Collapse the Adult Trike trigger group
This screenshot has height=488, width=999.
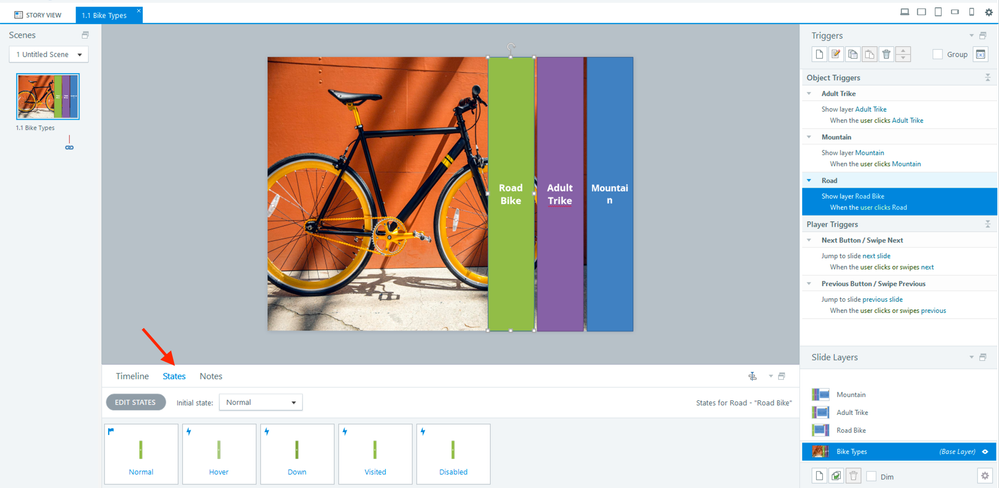click(809, 94)
